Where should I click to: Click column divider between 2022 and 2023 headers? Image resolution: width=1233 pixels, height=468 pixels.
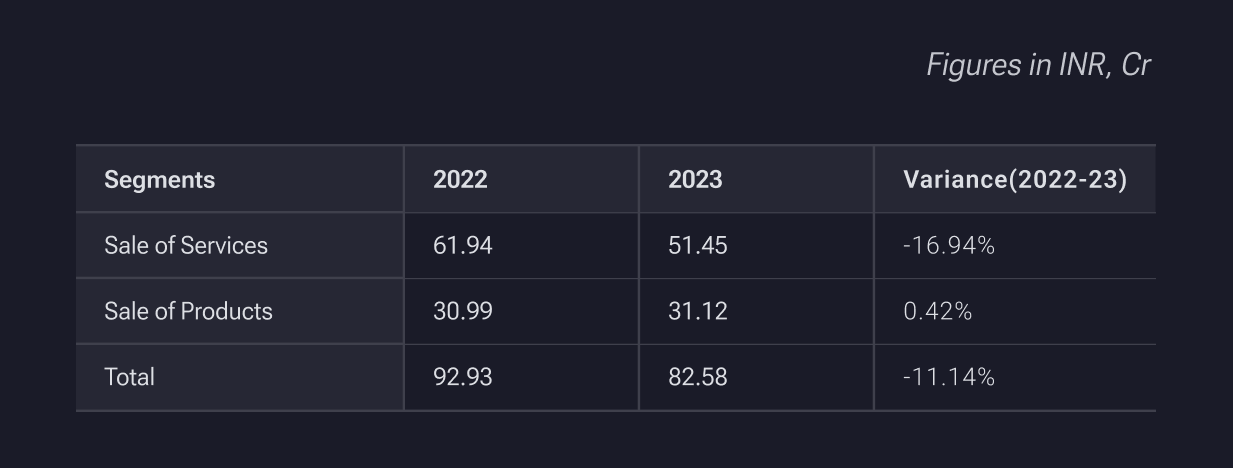tap(639, 180)
